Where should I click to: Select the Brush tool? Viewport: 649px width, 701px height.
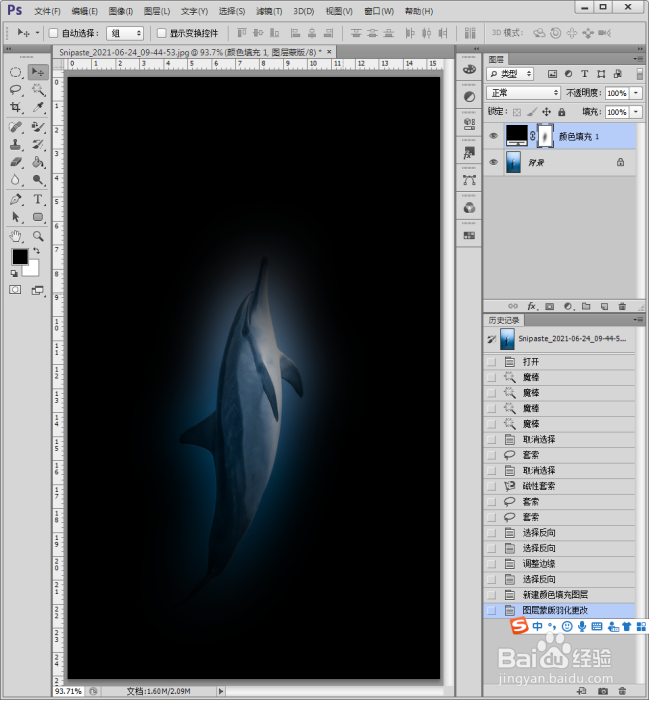[x=38, y=127]
